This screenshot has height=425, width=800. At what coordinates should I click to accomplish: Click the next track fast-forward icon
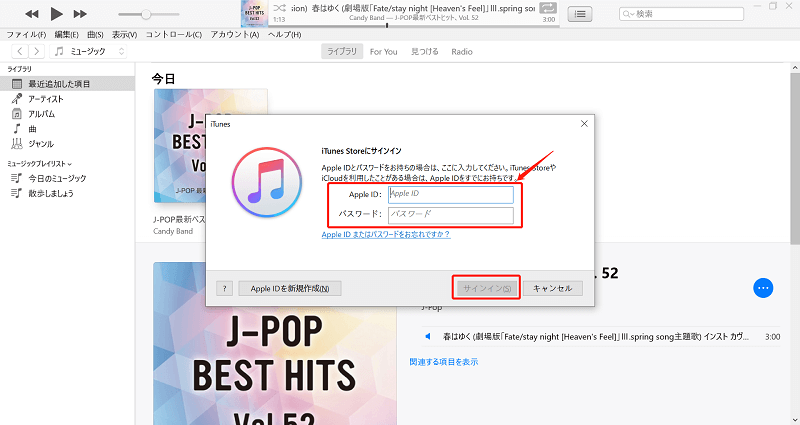pyautogui.click(x=80, y=14)
